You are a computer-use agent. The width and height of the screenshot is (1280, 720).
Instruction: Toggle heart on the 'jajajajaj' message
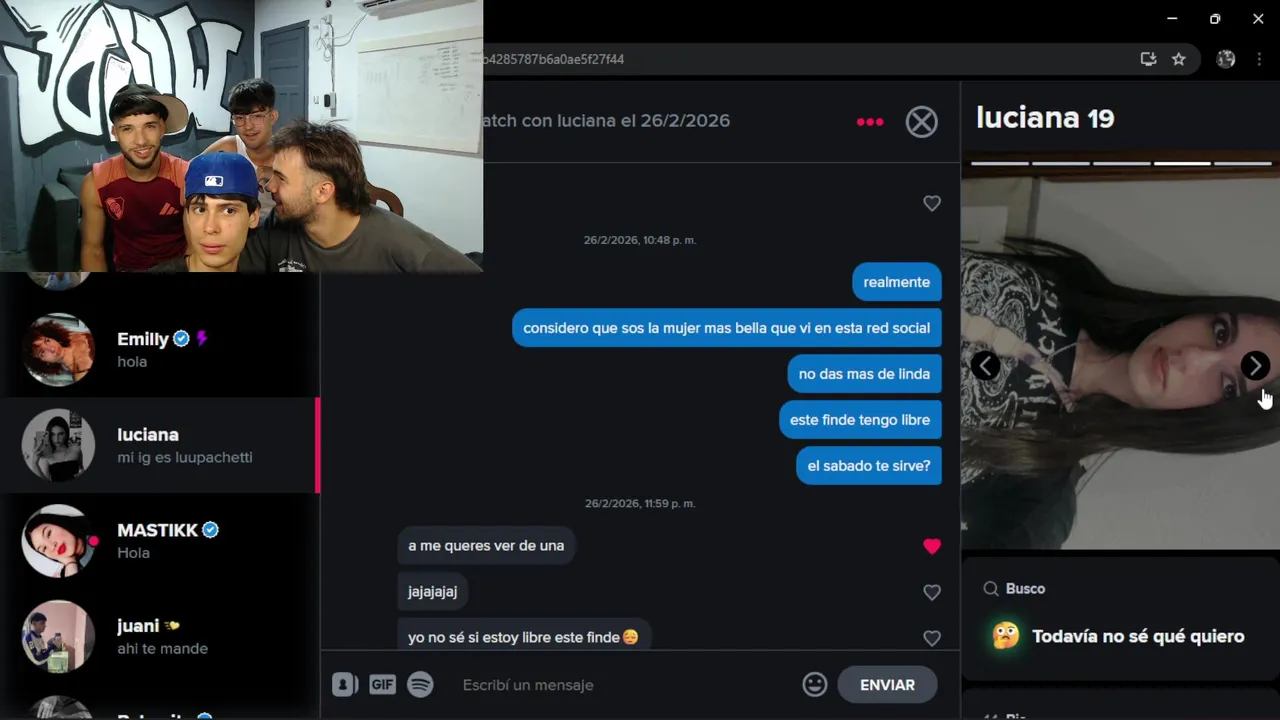coord(932,592)
